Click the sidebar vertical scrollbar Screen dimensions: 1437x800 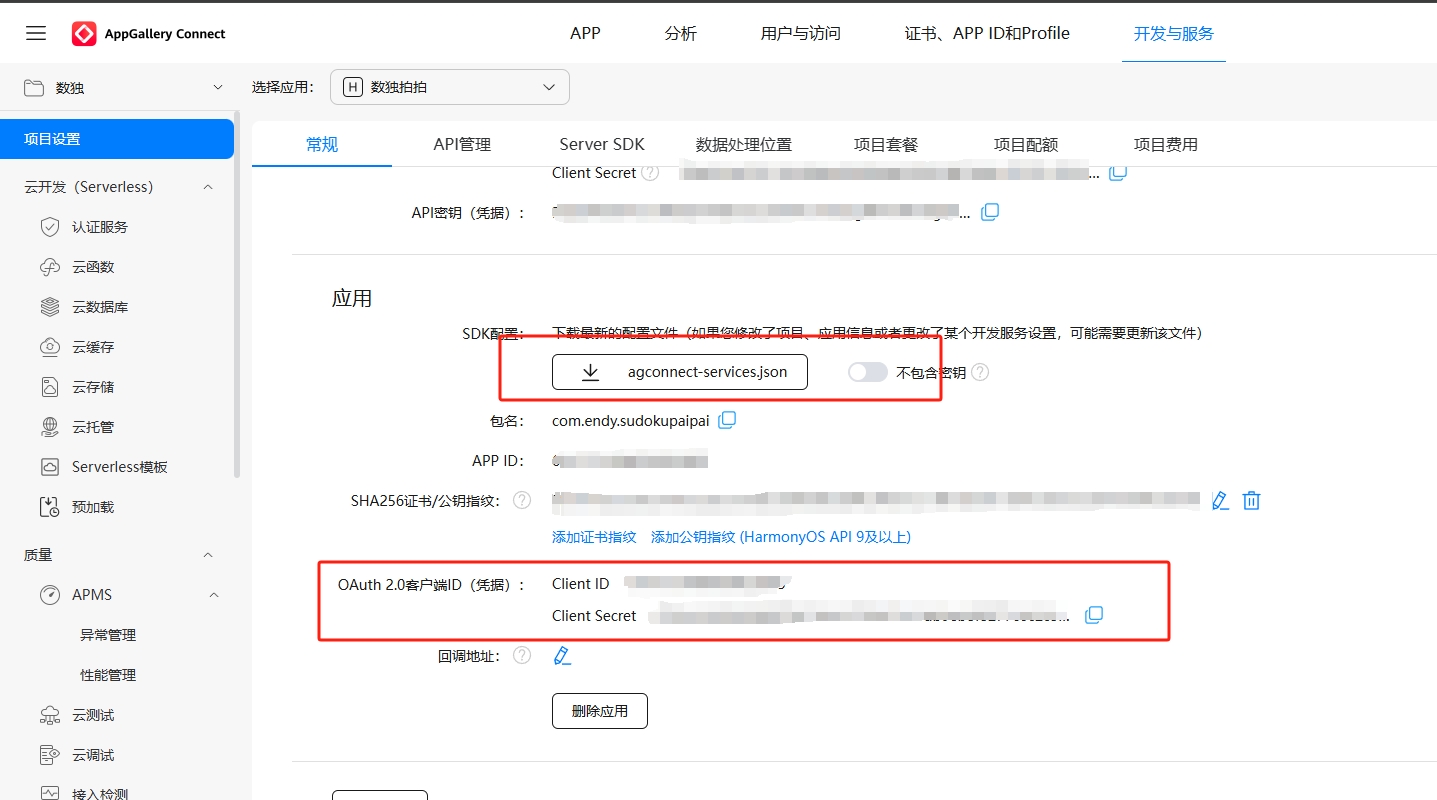(237, 295)
